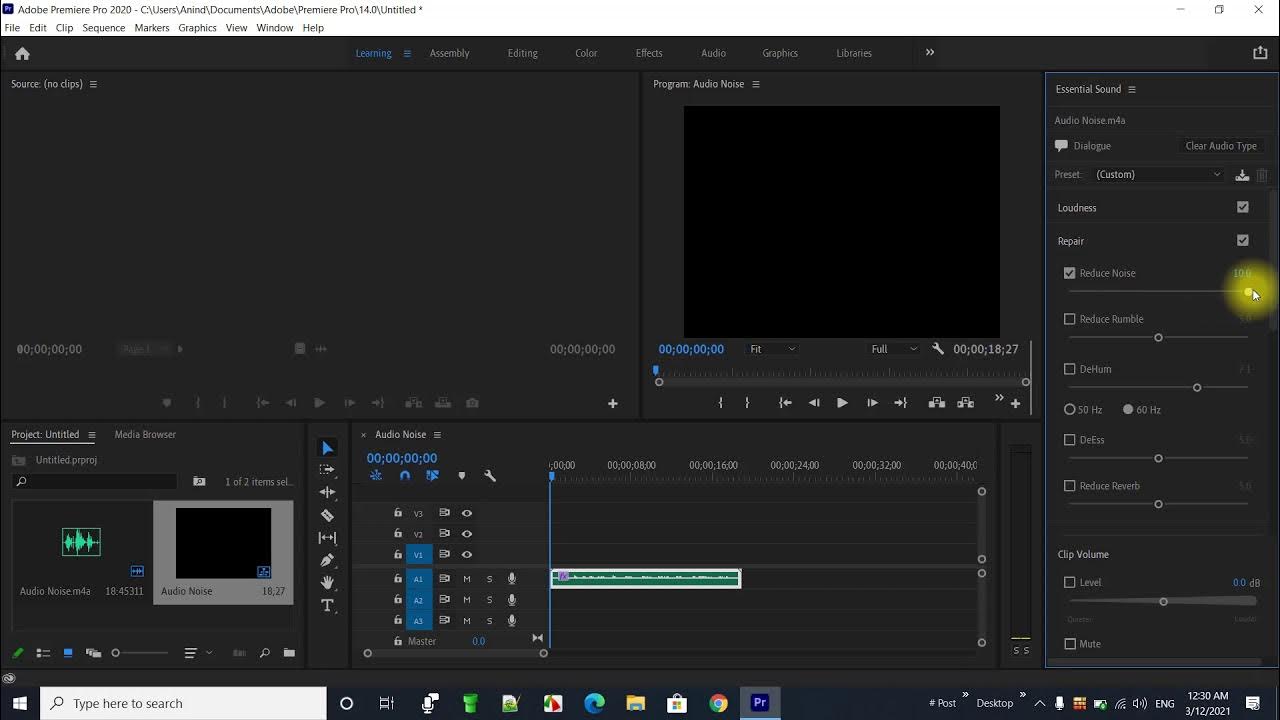Viewport: 1280px width, 720px height.
Task: Uncheck Reduce Noise checkbox
Action: pyautogui.click(x=1070, y=273)
